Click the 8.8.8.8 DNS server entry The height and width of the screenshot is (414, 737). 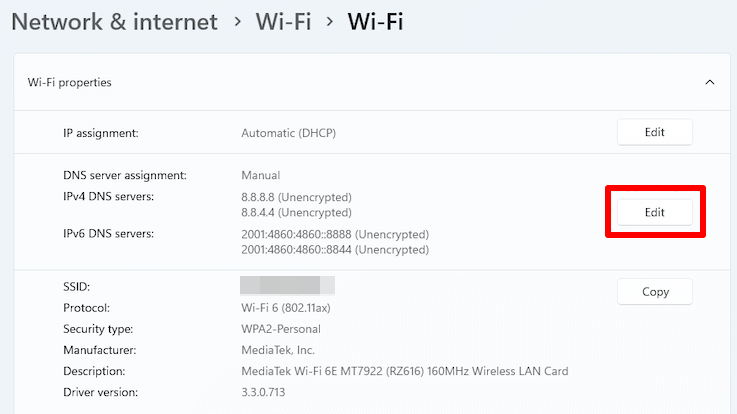tap(297, 197)
